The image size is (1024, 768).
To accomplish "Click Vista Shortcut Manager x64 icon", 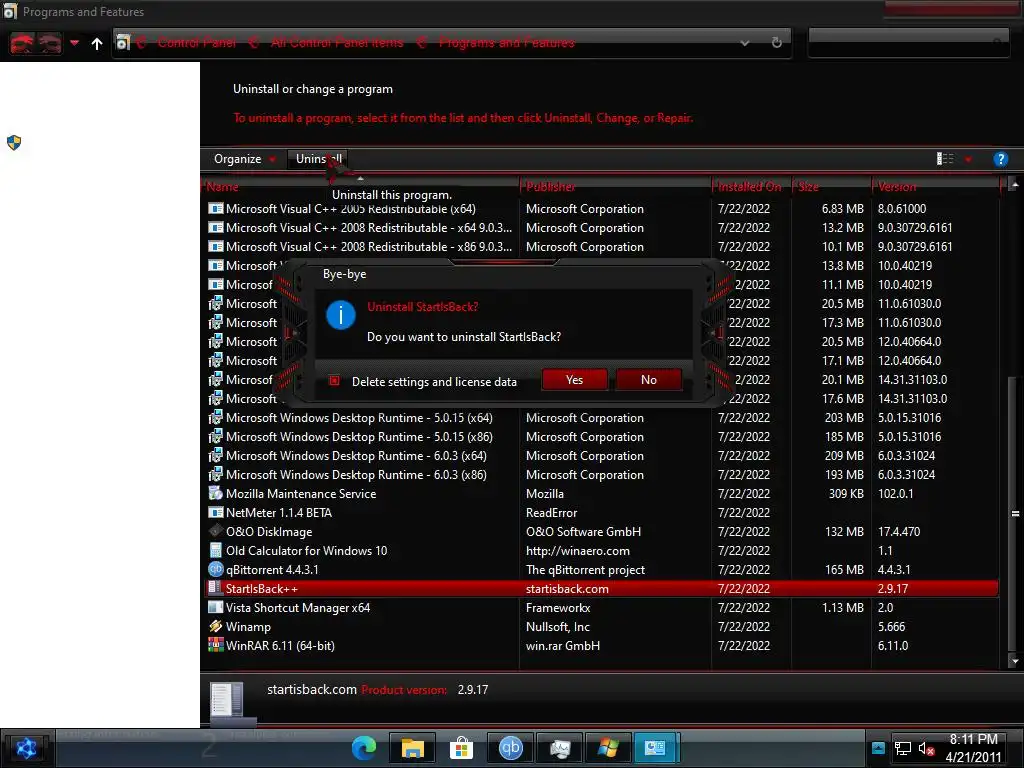I will point(216,607).
